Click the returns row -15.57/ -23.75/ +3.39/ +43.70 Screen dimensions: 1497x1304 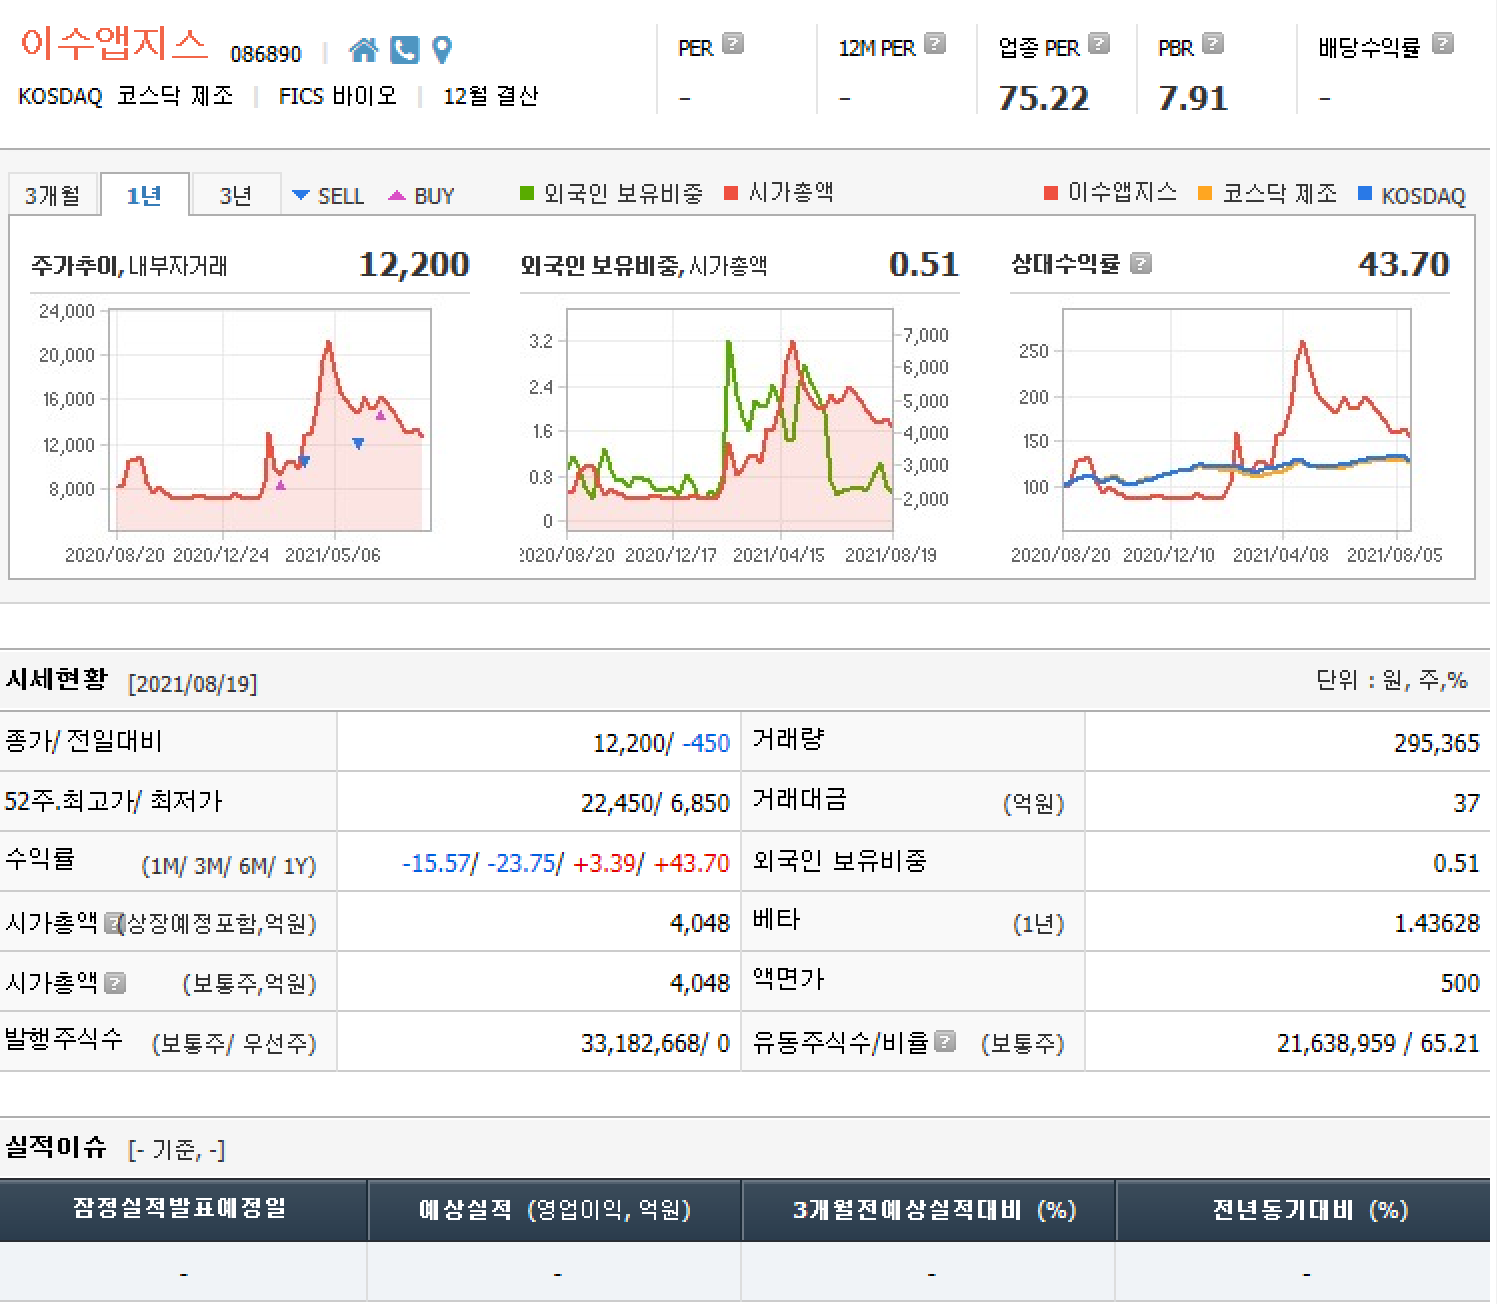pyautogui.click(x=566, y=863)
